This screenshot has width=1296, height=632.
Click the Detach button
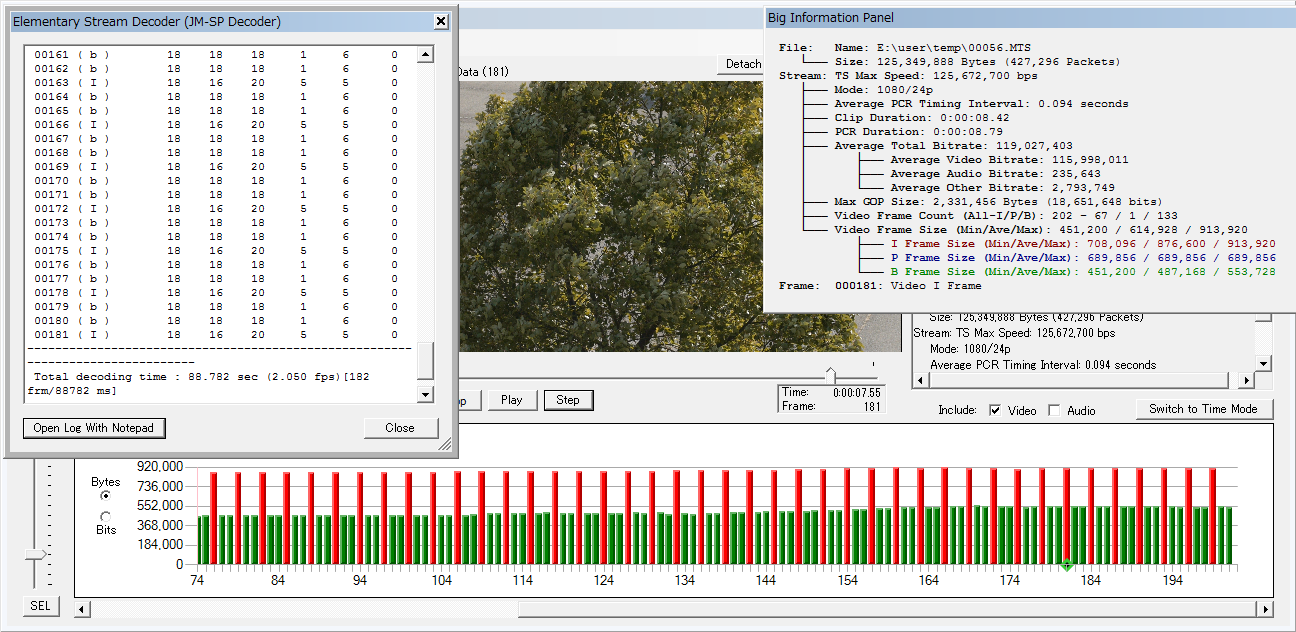[x=742, y=64]
